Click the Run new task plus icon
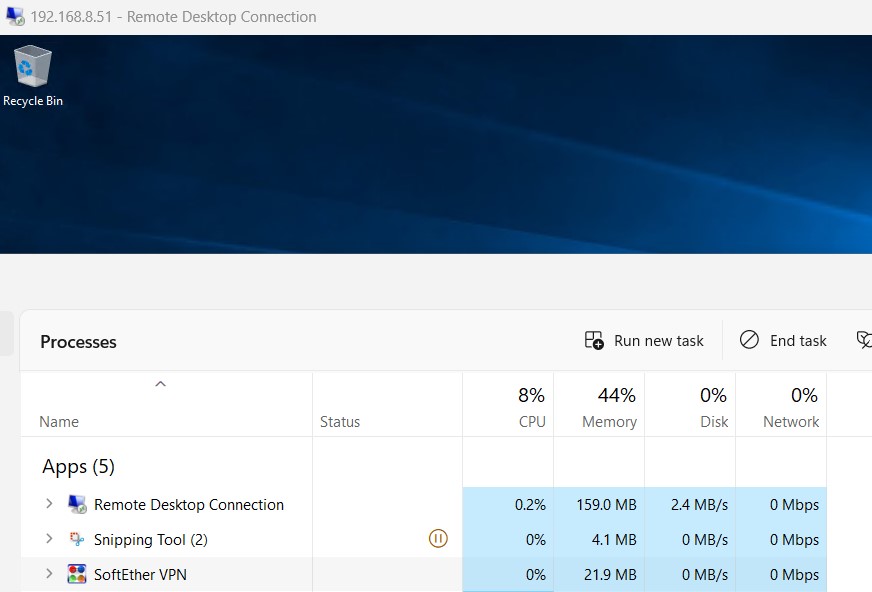 coord(595,340)
